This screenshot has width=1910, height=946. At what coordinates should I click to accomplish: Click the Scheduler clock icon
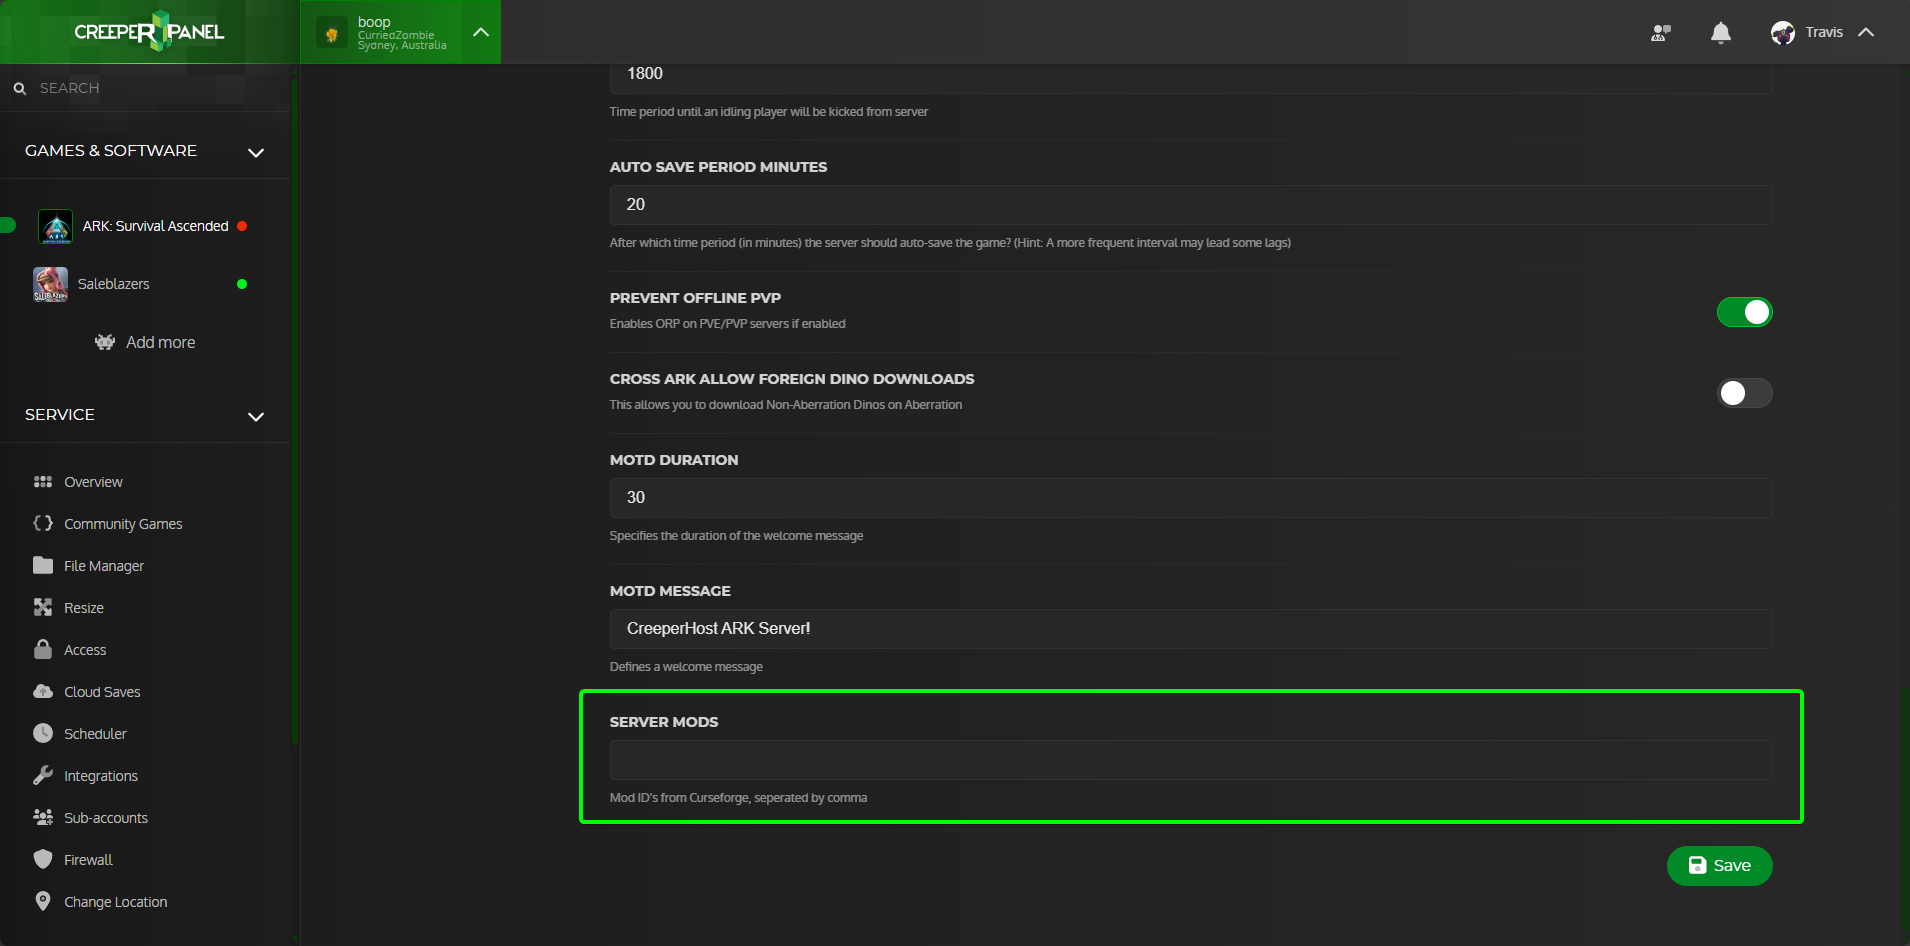[43, 733]
